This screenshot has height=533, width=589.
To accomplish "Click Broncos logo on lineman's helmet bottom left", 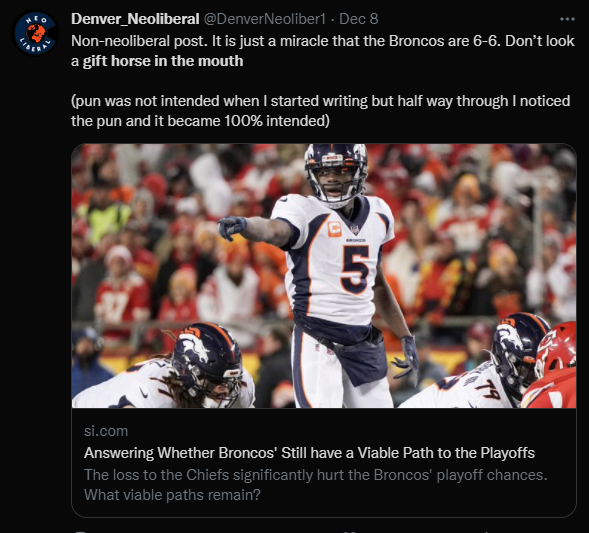I will click(x=193, y=347).
